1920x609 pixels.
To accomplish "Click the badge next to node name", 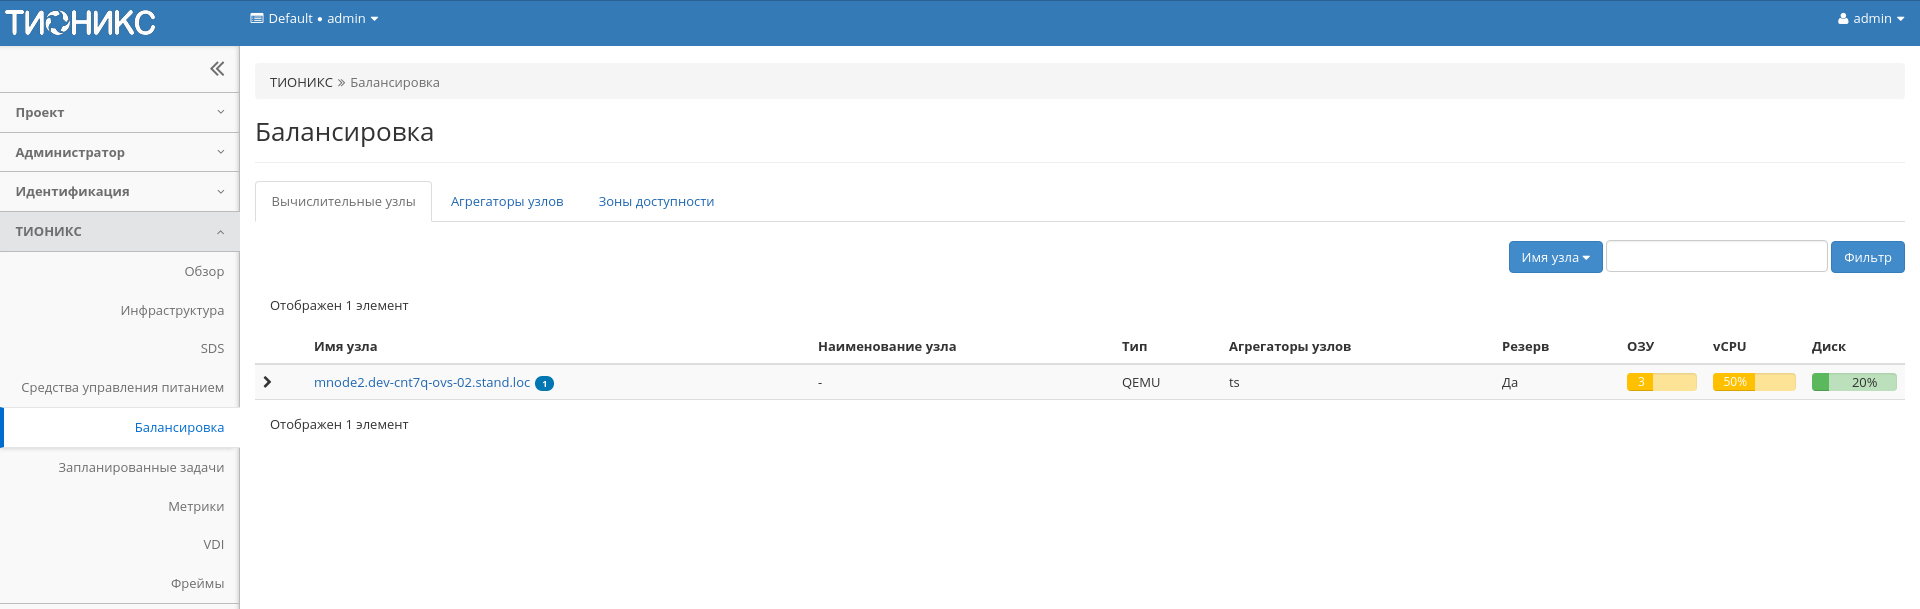I will [x=544, y=383].
